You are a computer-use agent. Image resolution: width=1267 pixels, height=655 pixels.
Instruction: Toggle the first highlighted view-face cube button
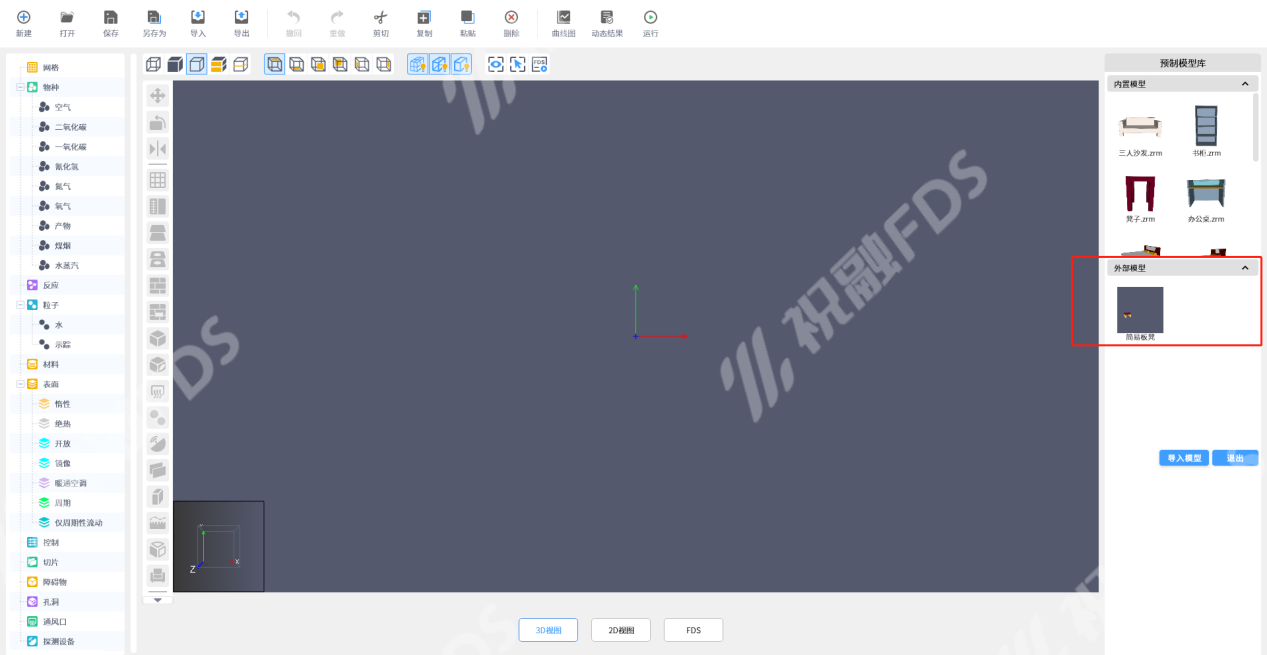[274, 64]
